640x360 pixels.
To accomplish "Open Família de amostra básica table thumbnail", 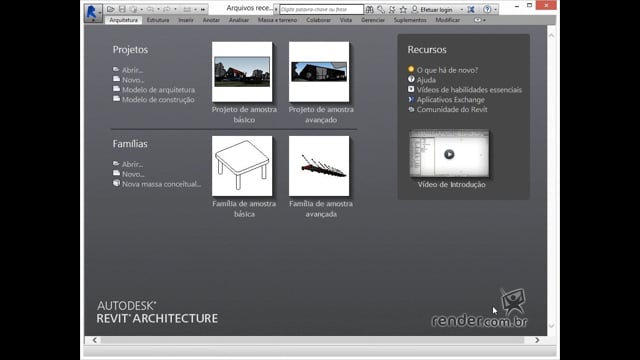I will point(242,166).
